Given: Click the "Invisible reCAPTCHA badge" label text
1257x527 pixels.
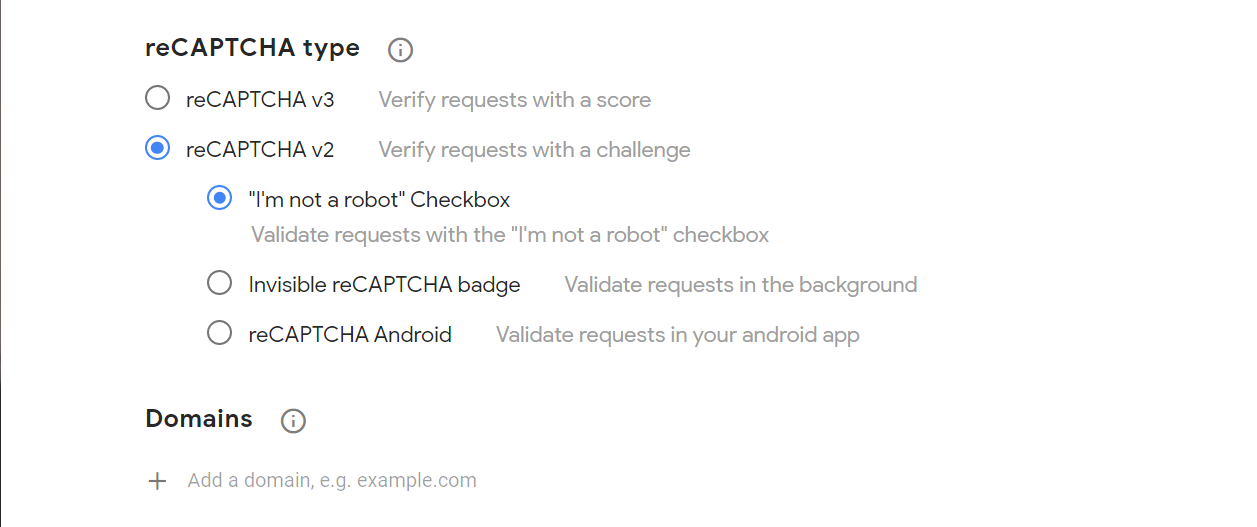Looking at the screenshot, I should pyautogui.click(x=384, y=285).
